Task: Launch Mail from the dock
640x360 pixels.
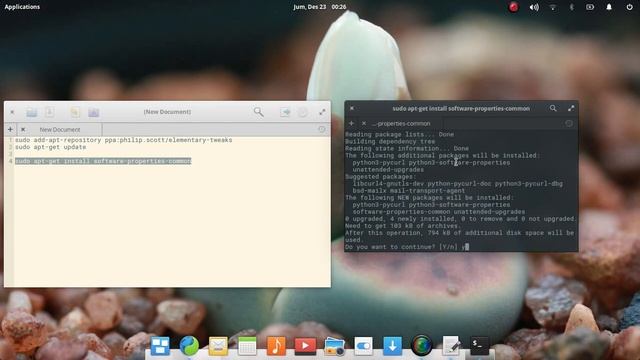Action: [x=218, y=346]
